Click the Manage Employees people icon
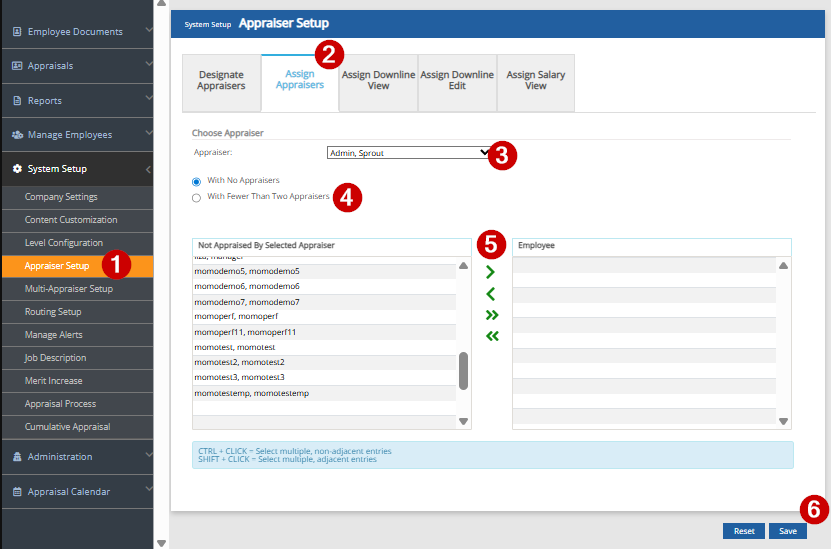The width and height of the screenshot is (831, 549). click(x=17, y=135)
